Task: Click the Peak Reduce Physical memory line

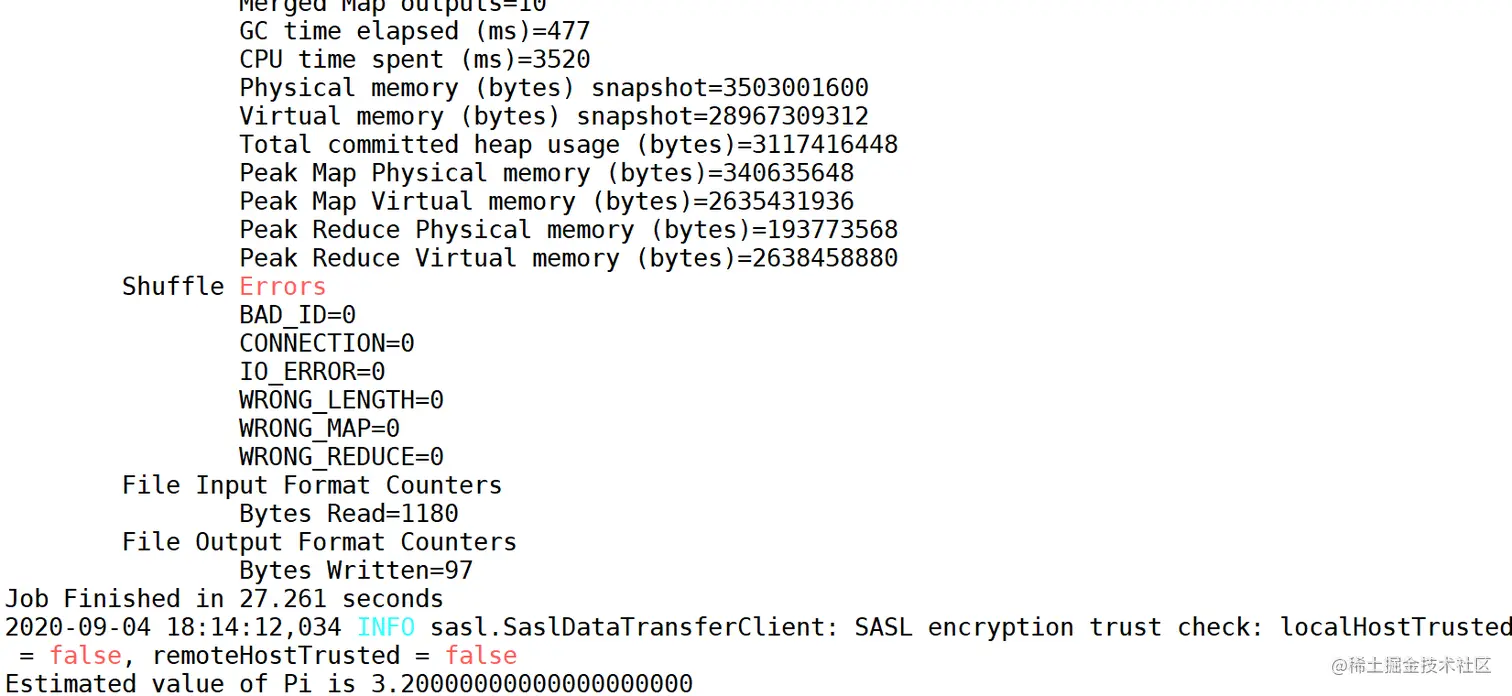Action: [568, 229]
